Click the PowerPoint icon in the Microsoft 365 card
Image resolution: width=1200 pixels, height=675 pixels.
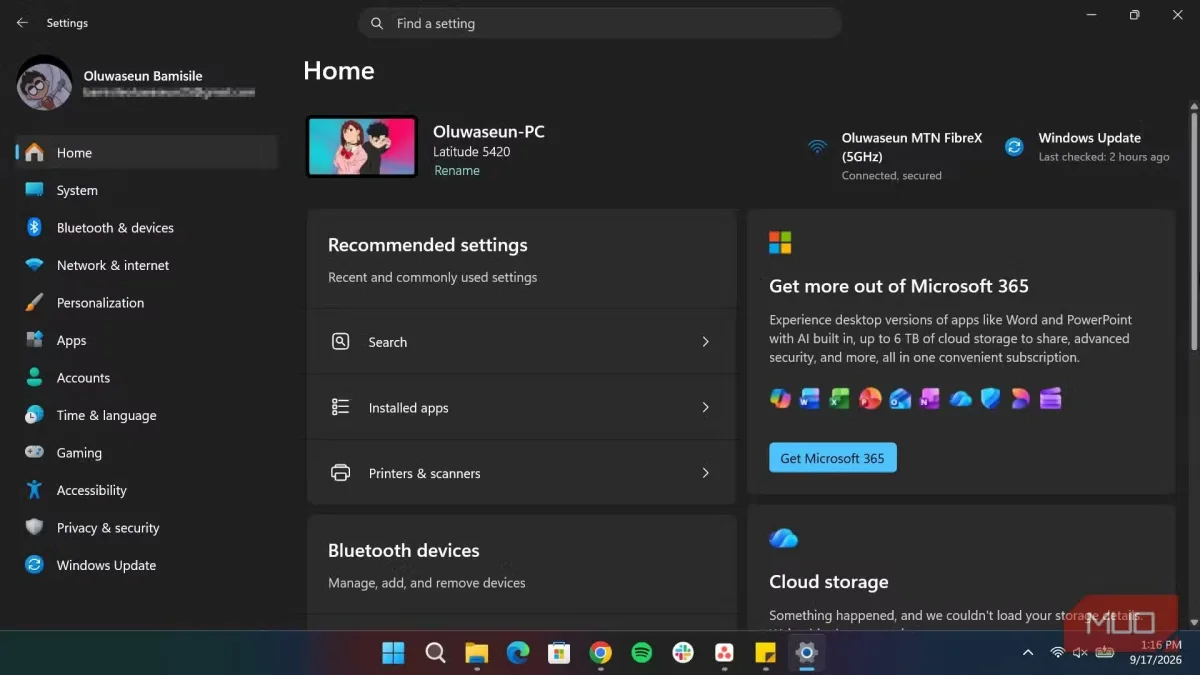(870, 399)
